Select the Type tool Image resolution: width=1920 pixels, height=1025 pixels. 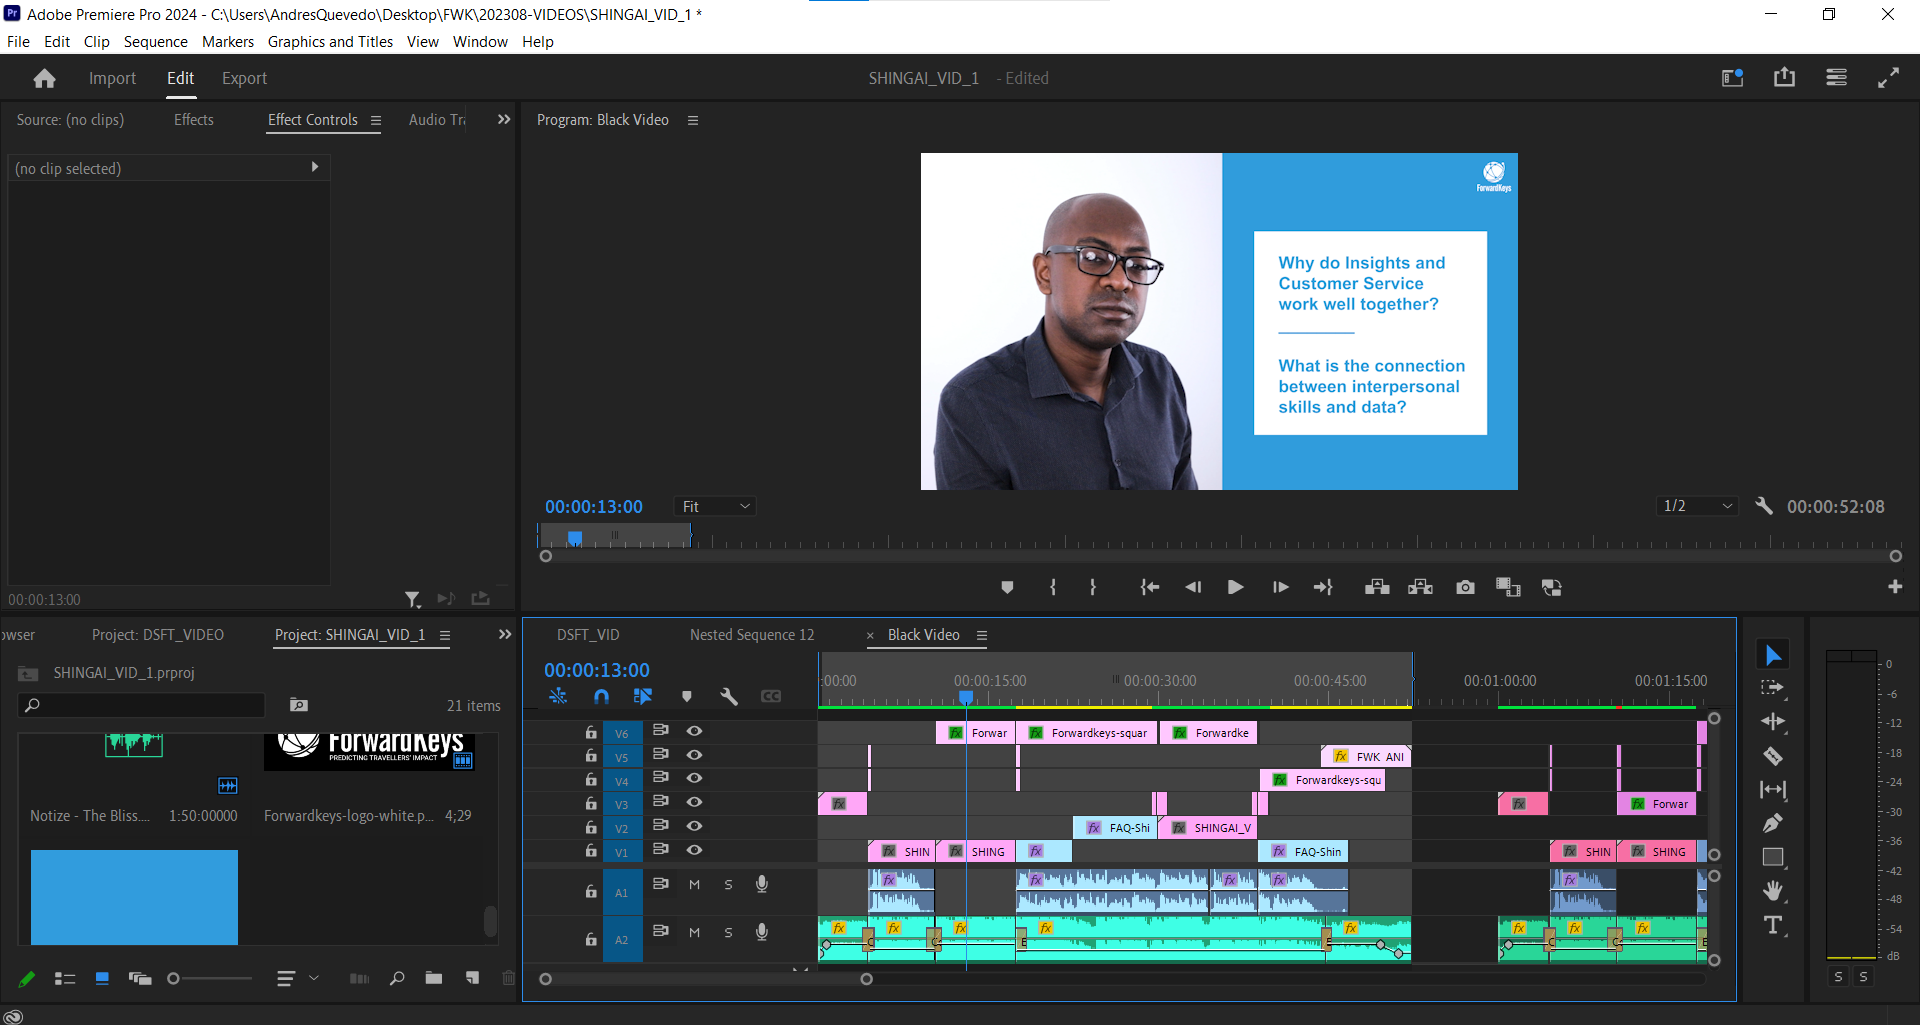click(1773, 925)
